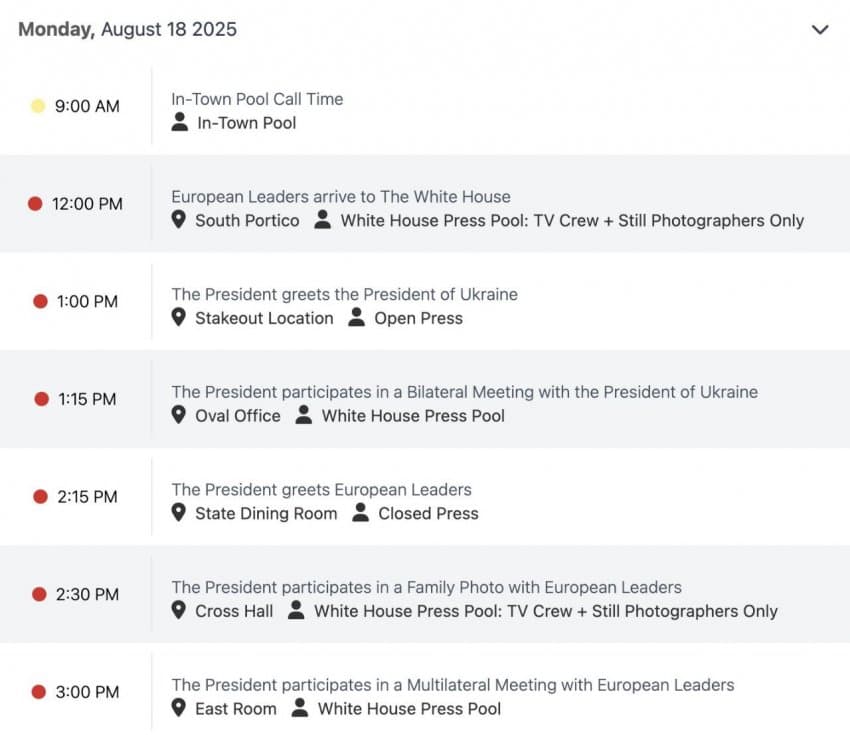Click the location pin next to Cross Hall
This screenshot has width=850, height=735.
(x=179, y=610)
